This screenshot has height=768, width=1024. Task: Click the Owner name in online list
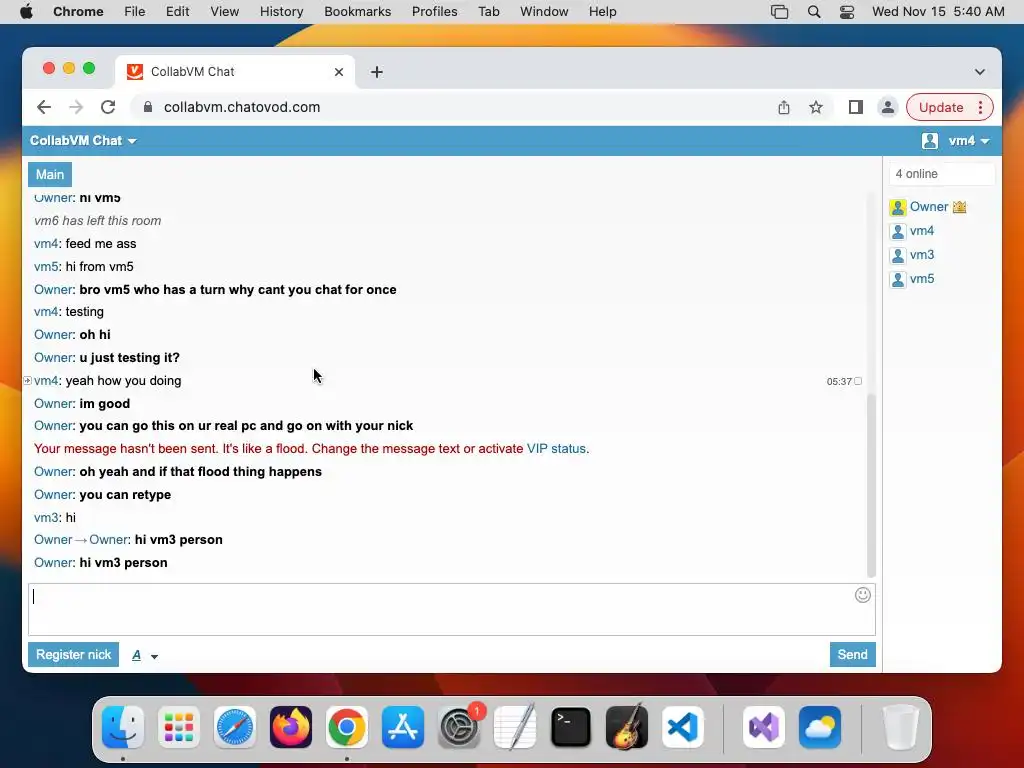pyautogui.click(x=929, y=207)
